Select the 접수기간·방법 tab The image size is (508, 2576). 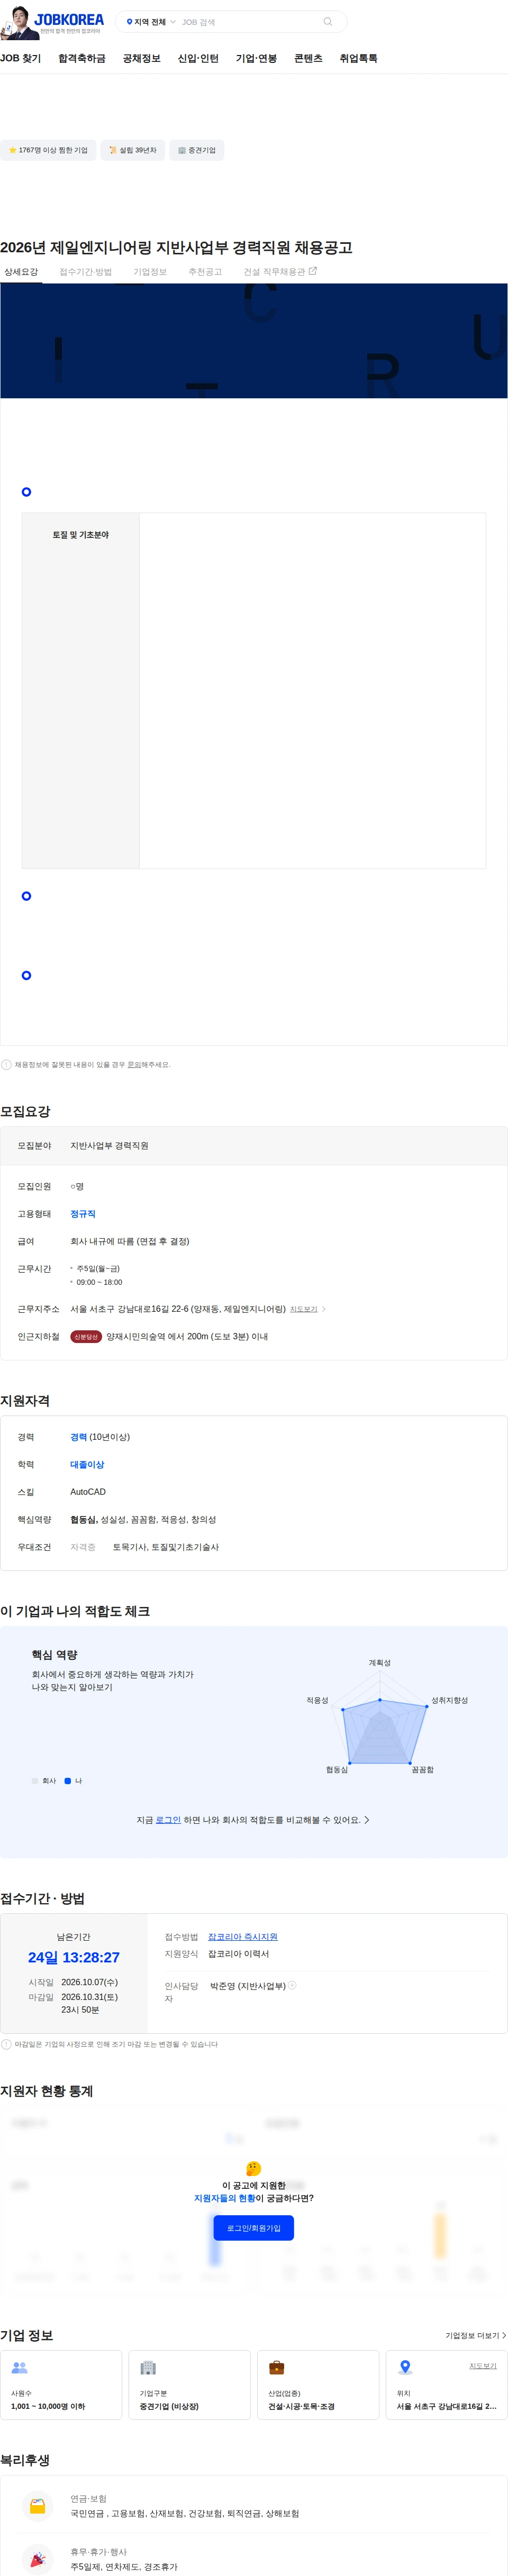[86, 272]
